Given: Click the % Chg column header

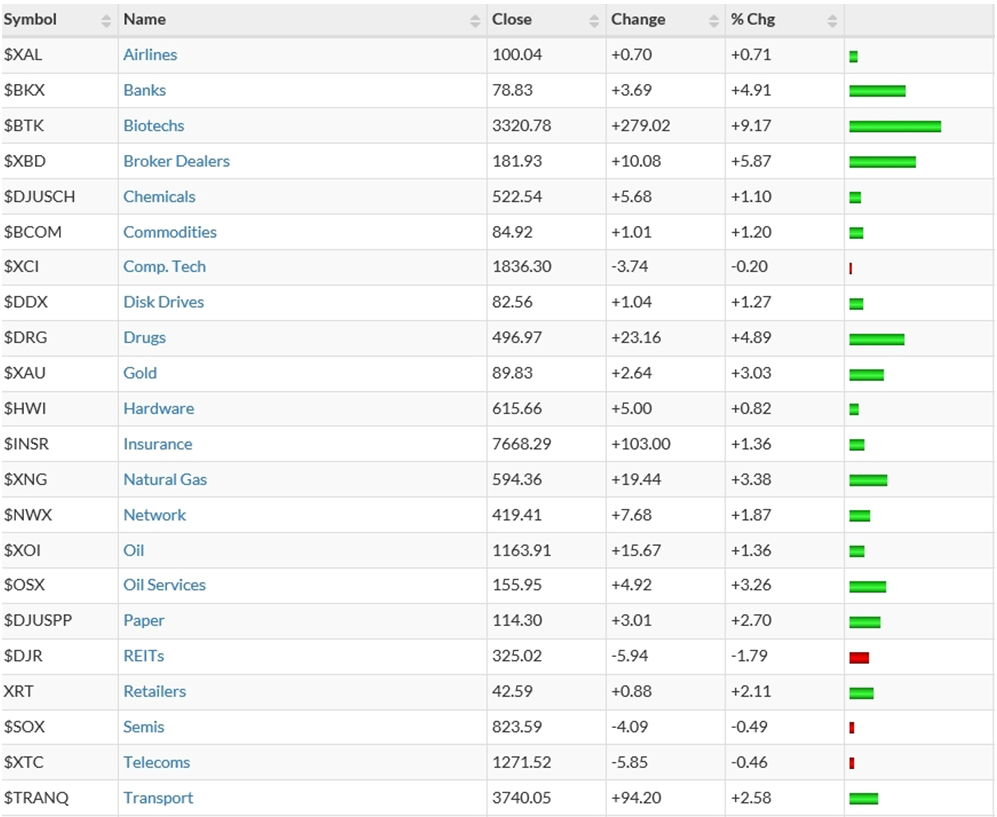Looking at the screenshot, I should (x=753, y=20).
